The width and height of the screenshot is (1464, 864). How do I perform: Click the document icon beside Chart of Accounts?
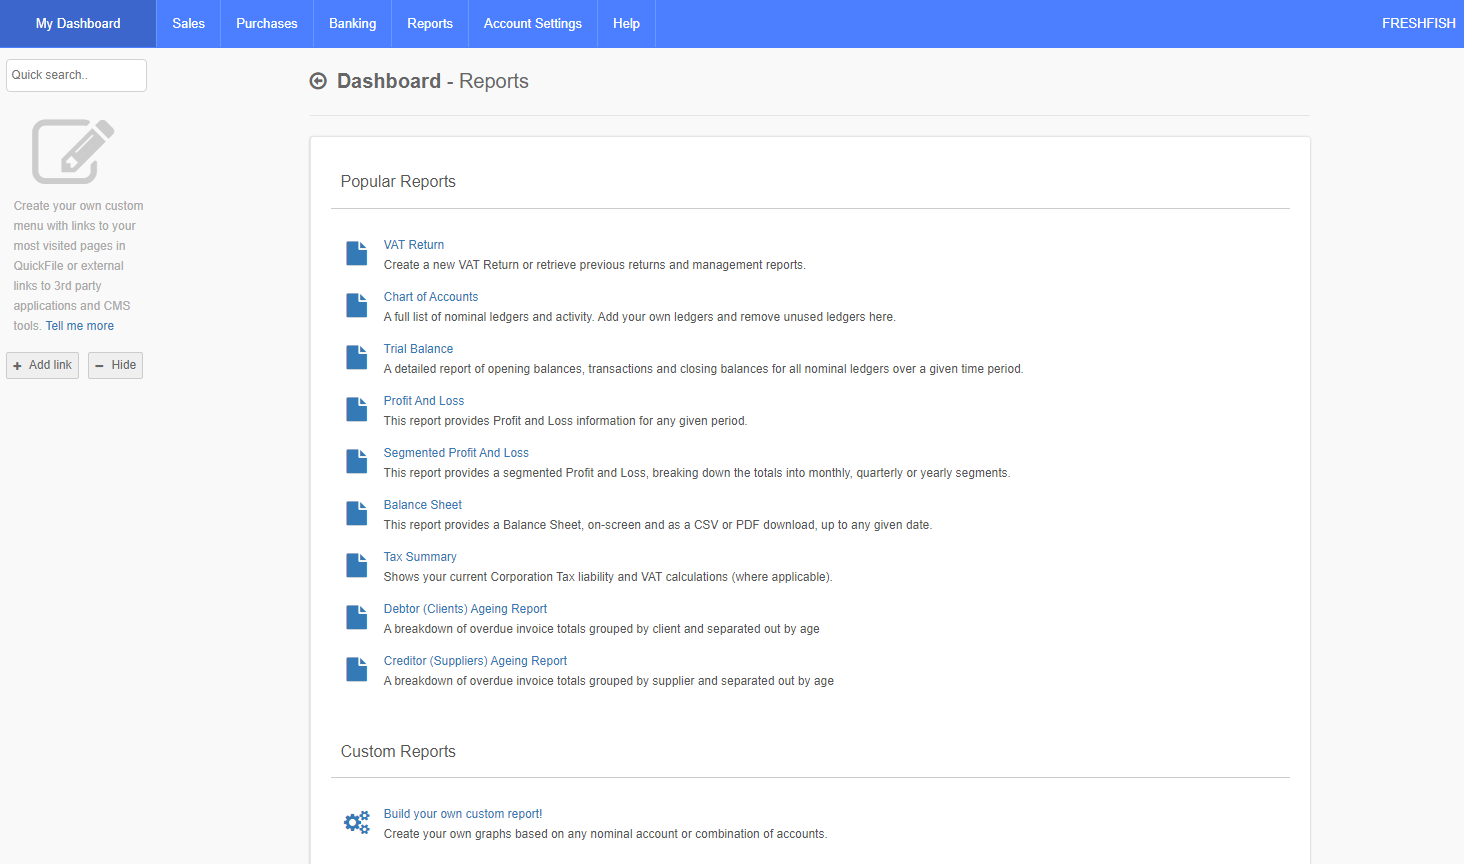356,306
